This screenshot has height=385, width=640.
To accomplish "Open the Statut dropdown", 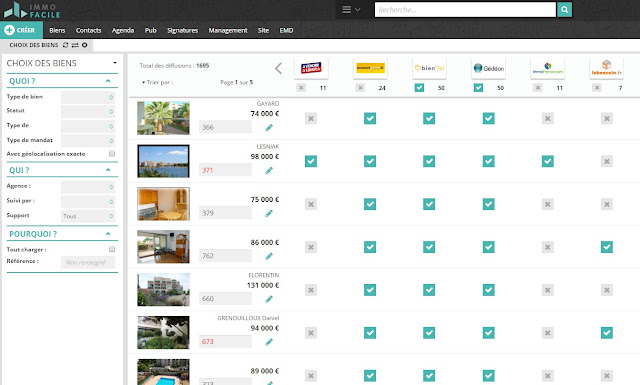I will point(88,111).
